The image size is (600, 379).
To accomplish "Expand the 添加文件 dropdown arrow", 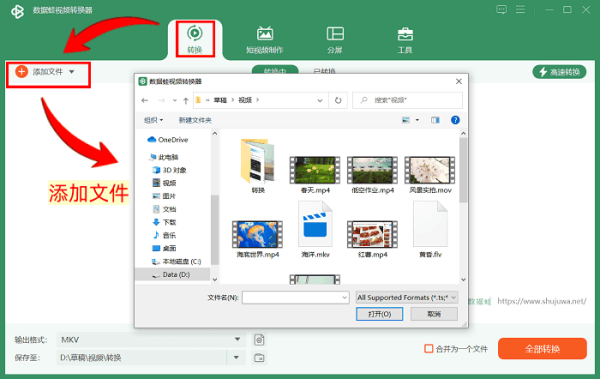I will point(72,72).
